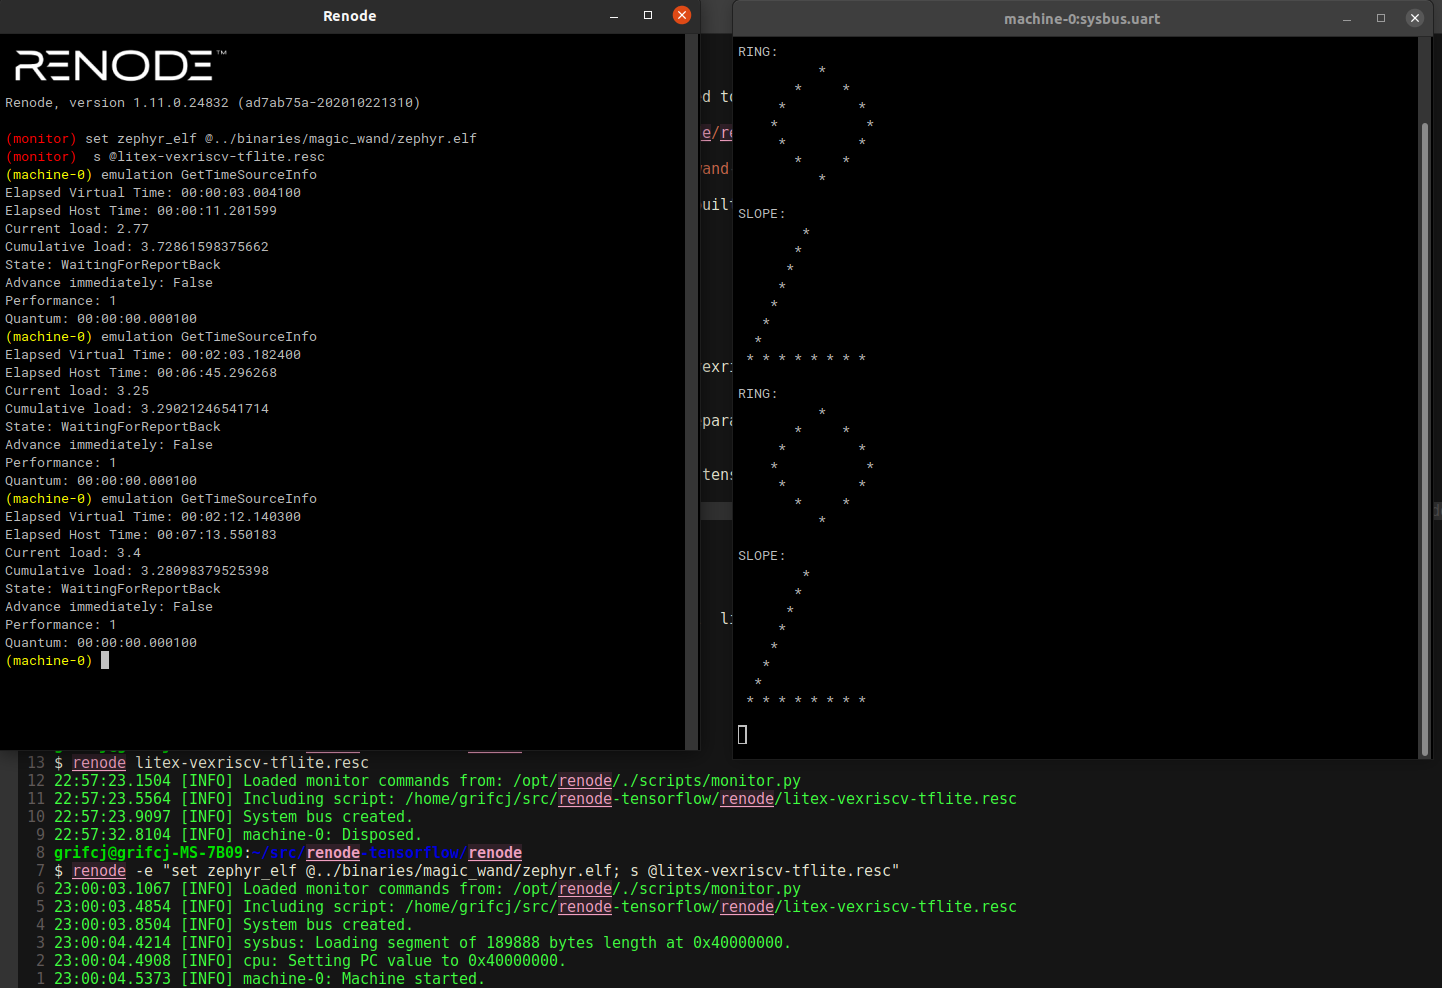The width and height of the screenshot is (1442, 988).
Task: Click the monitor line "set zephyr_elf @../binaries/magic_wand/zephyr.elf"
Action: (x=281, y=139)
